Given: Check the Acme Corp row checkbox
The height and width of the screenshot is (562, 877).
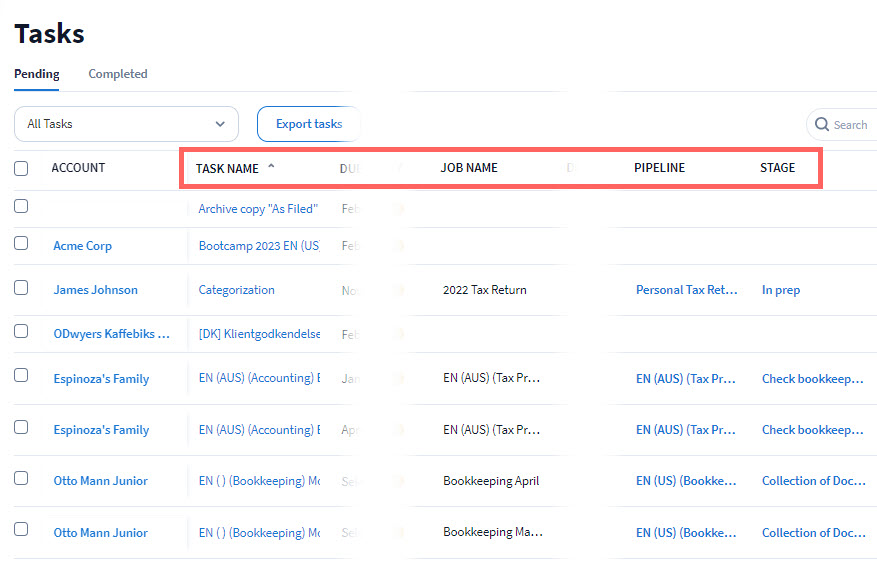Looking at the screenshot, I should 21,243.
